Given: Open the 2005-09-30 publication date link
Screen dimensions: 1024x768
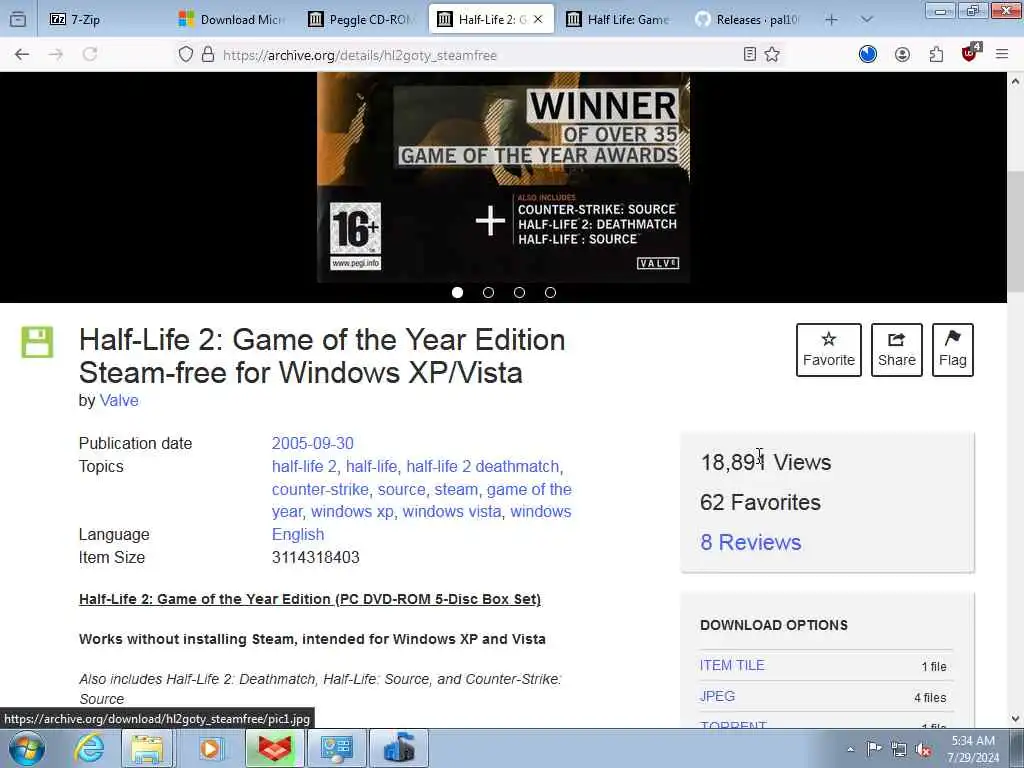Looking at the screenshot, I should tap(313, 443).
